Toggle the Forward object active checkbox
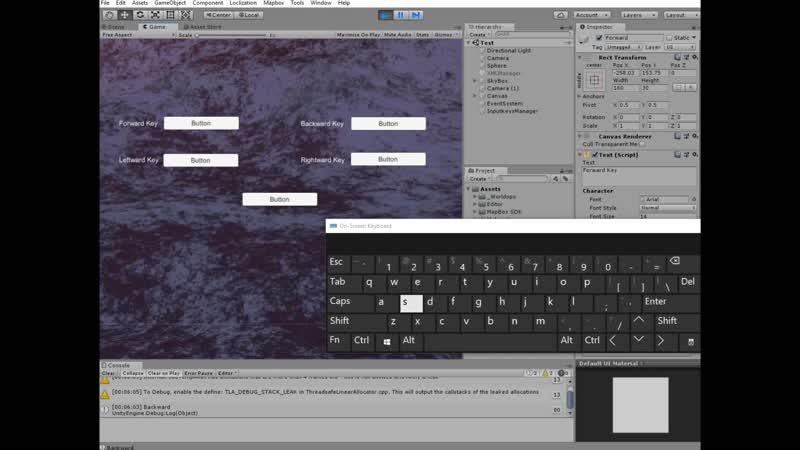 (x=599, y=38)
